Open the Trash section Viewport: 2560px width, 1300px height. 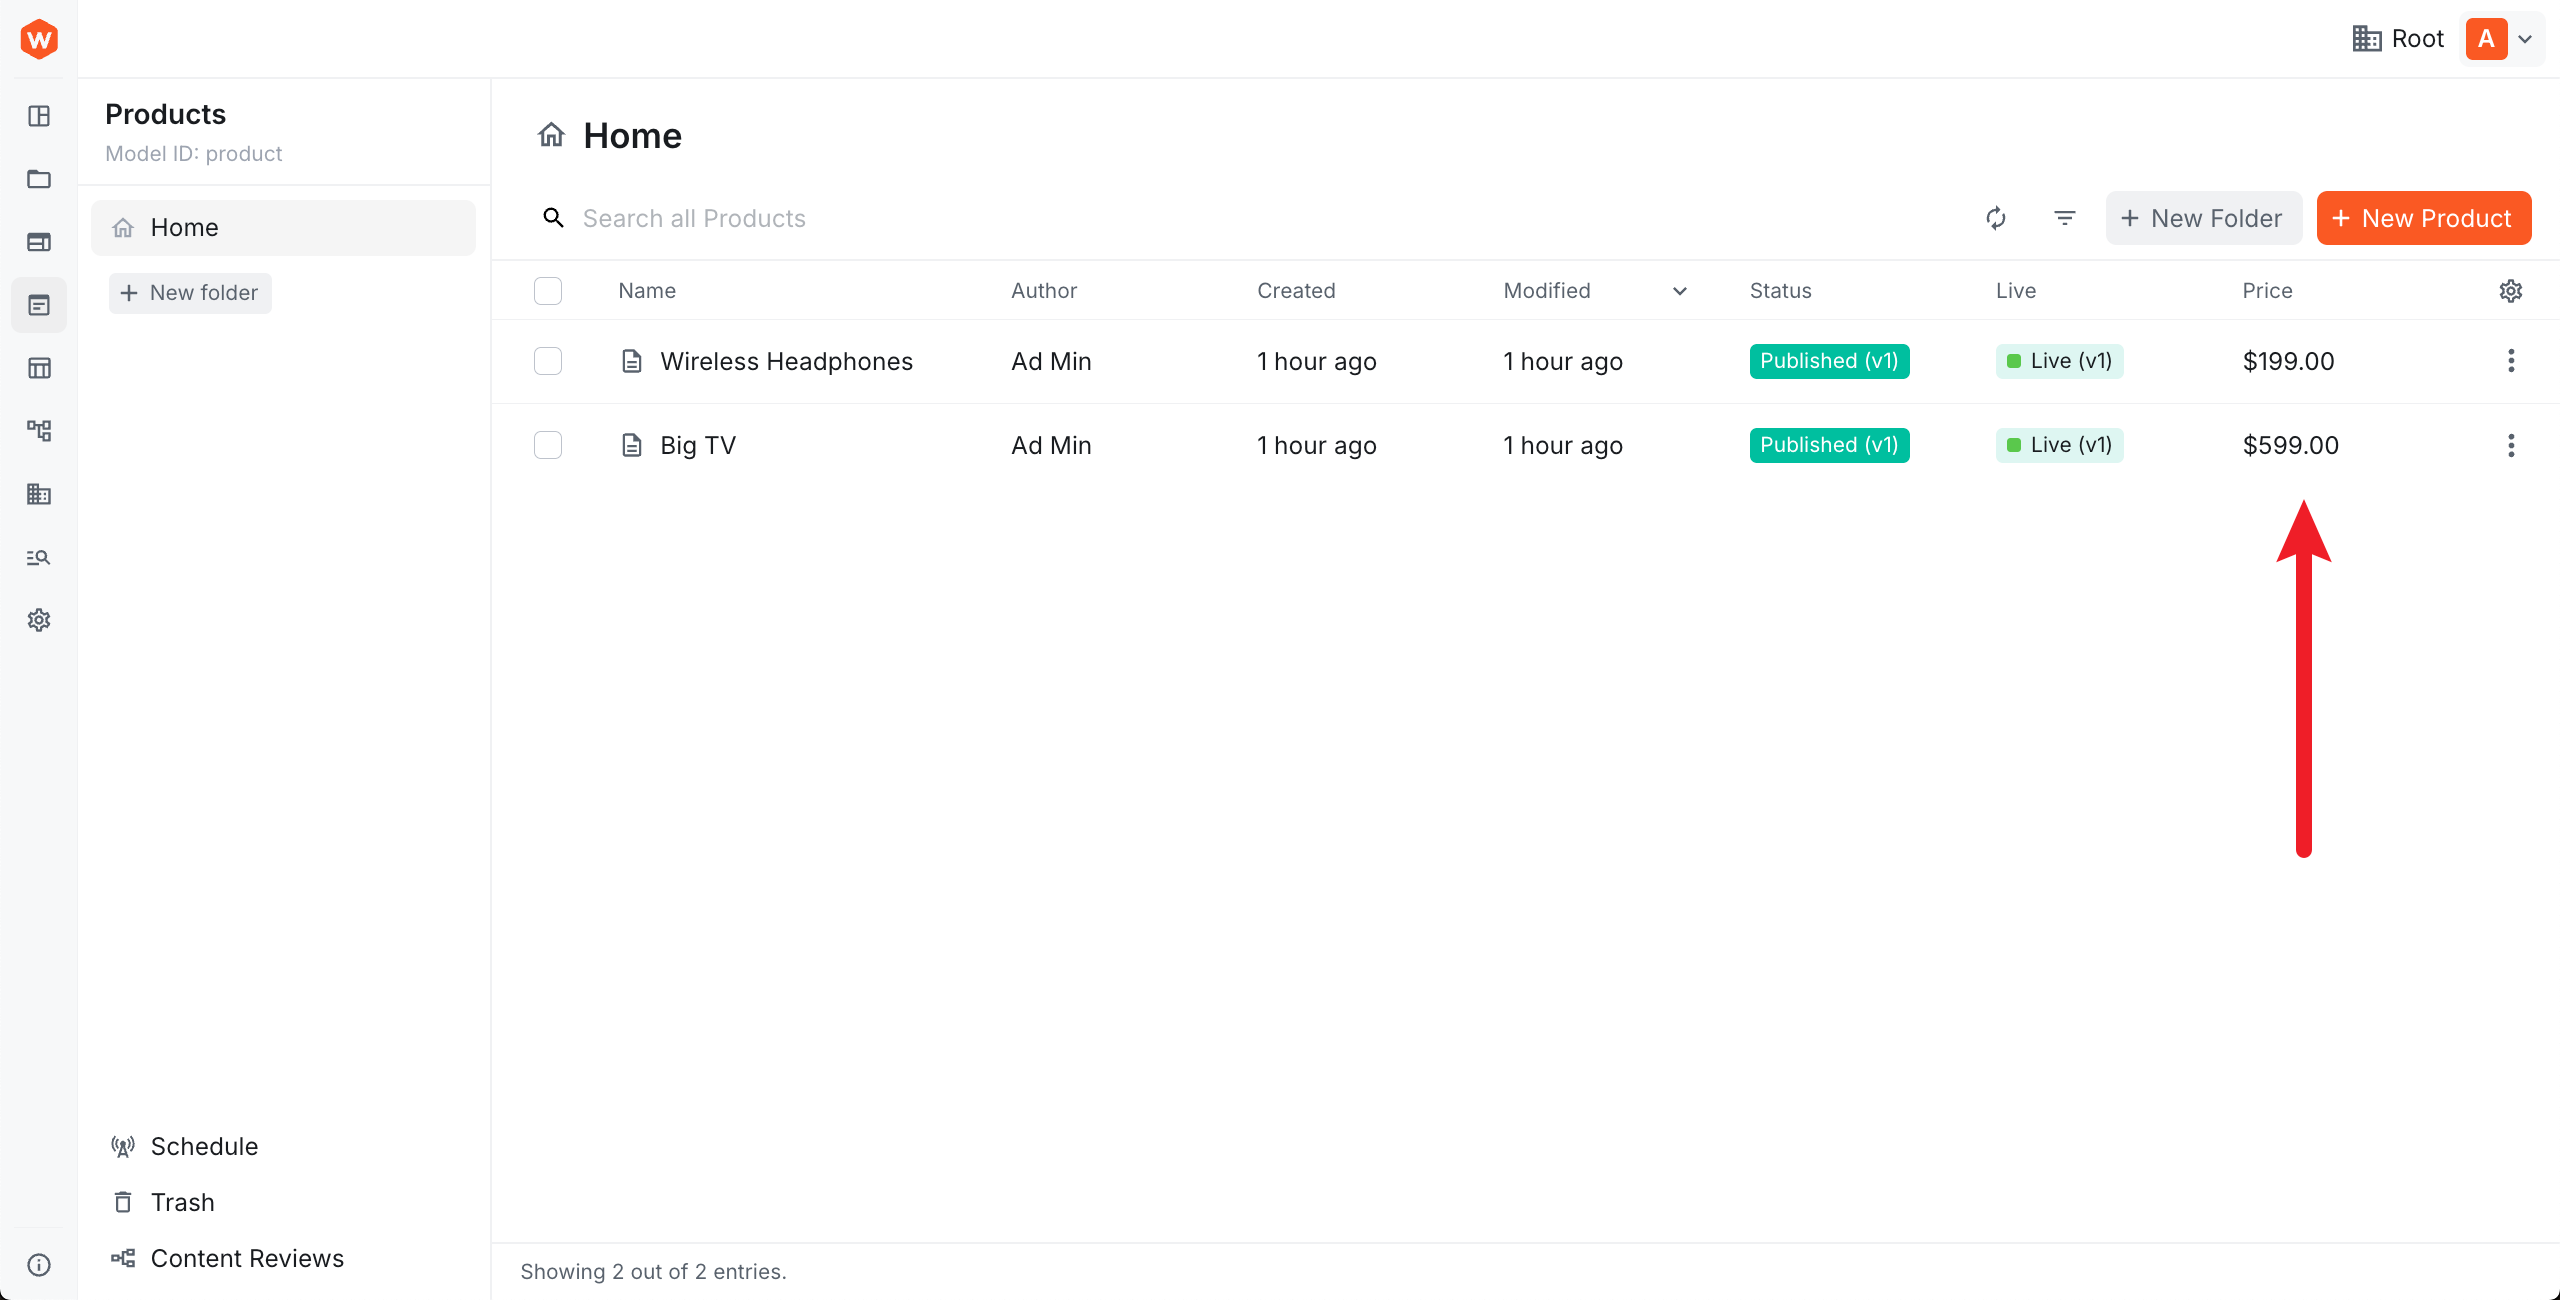(x=182, y=1202)
